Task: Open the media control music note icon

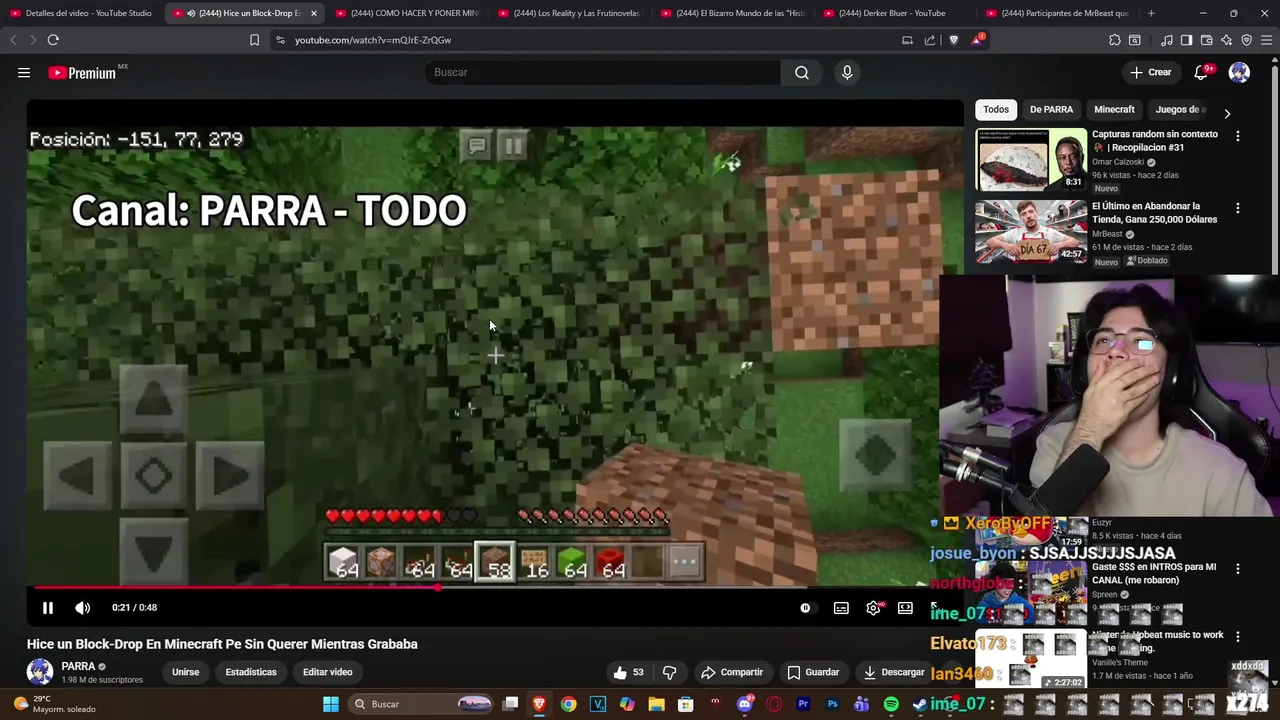Action: (1166, 40)
